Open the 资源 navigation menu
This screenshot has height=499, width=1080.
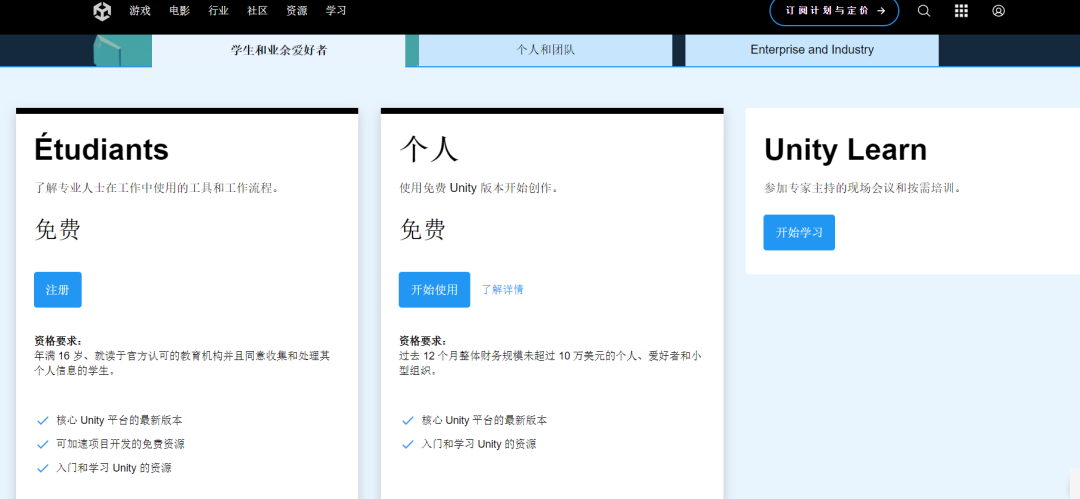[x=297, y=11]
